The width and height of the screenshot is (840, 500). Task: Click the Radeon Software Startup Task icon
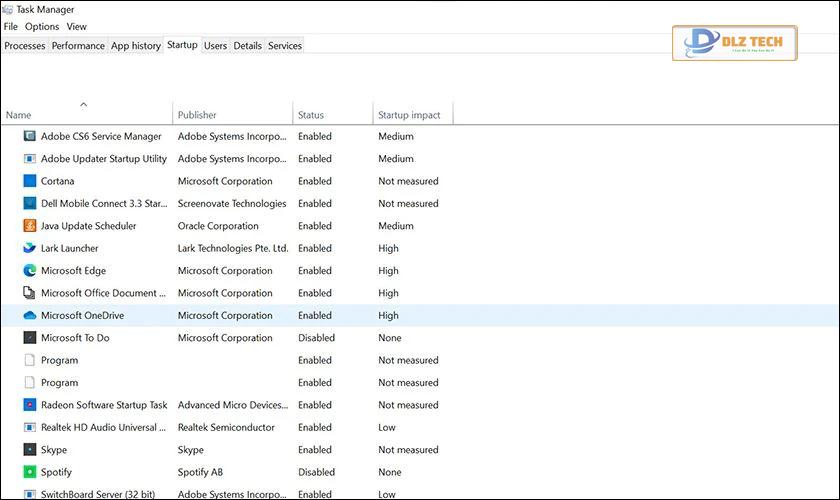click(29, 405)
